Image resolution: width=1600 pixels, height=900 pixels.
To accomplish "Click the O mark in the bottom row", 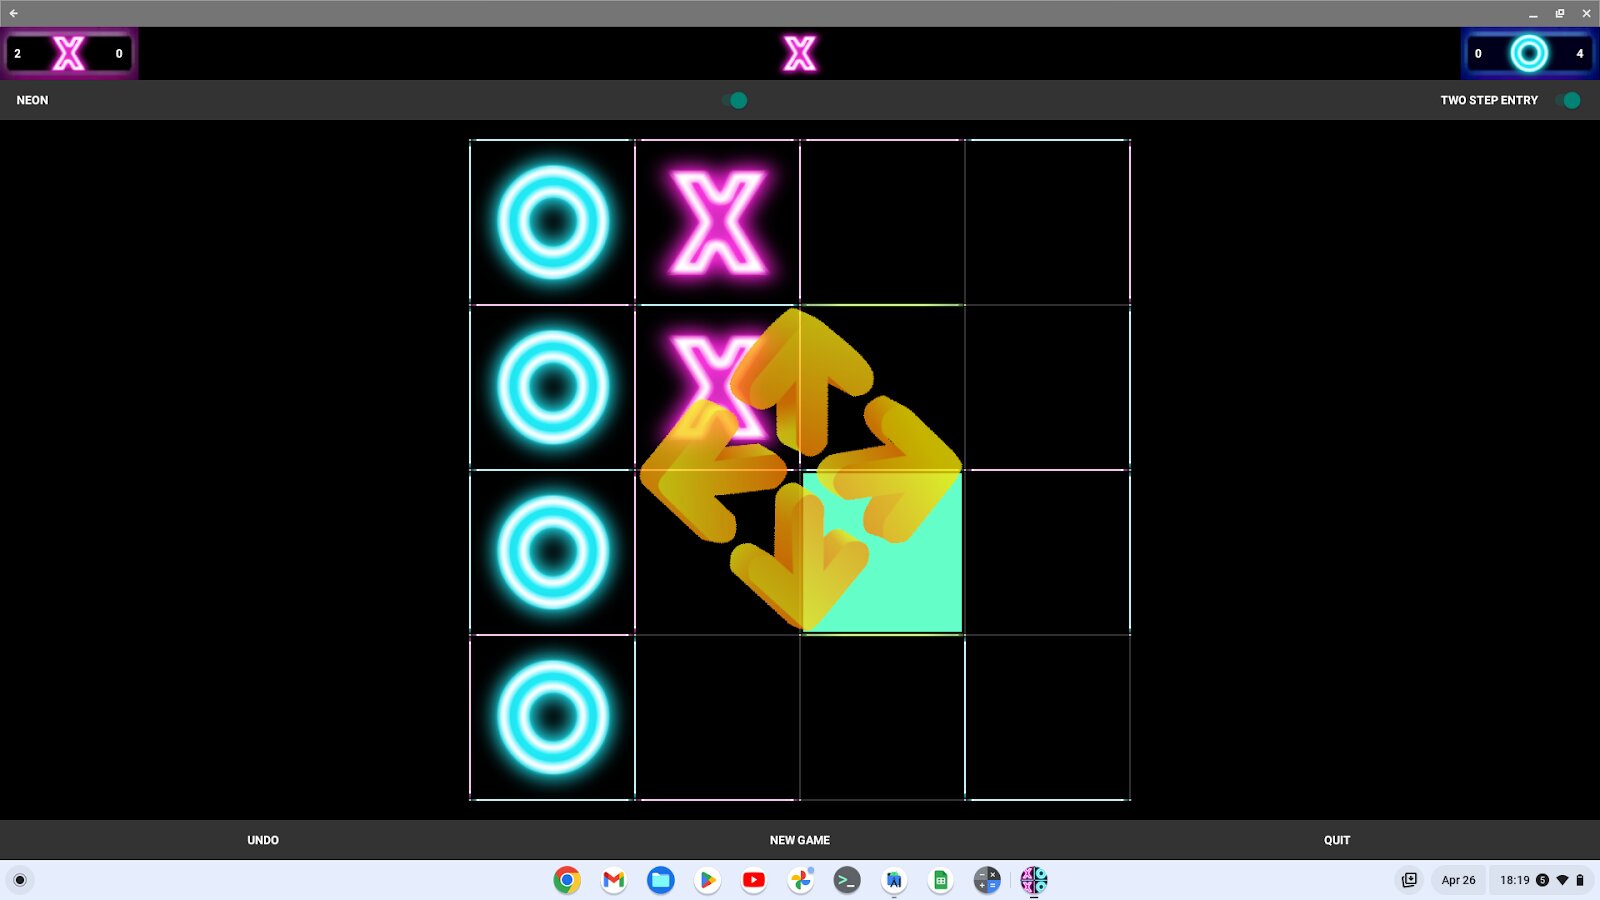I will (553, 717).
